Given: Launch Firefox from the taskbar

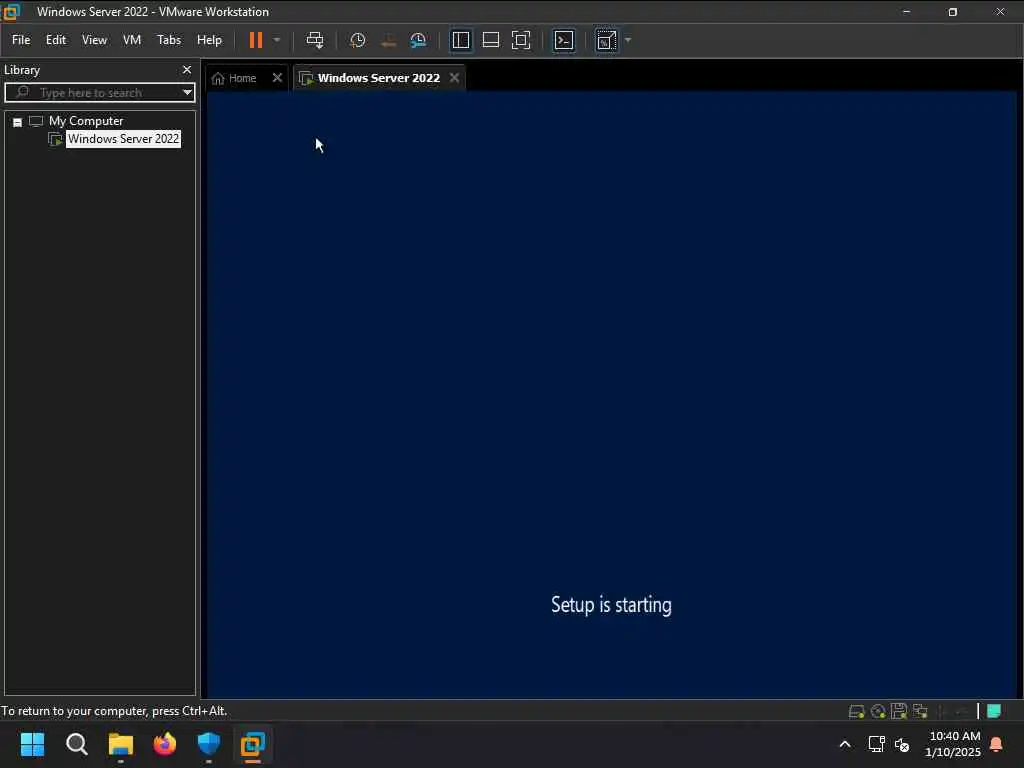Looking at the screenshot, I should 165,744.
